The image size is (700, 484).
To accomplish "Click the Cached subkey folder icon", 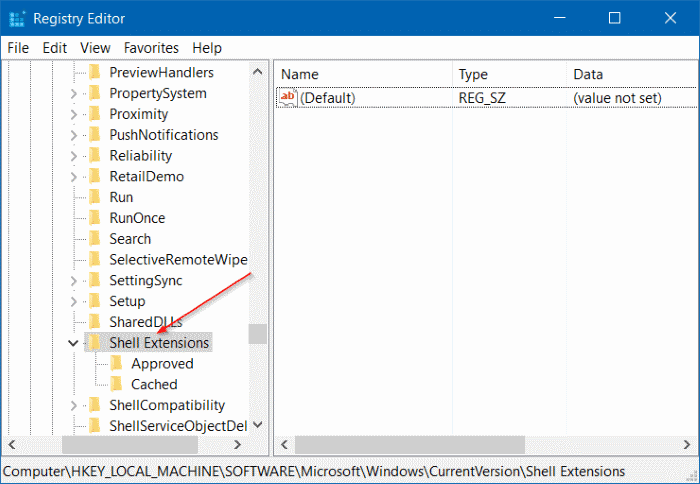I will coord(116,384).
